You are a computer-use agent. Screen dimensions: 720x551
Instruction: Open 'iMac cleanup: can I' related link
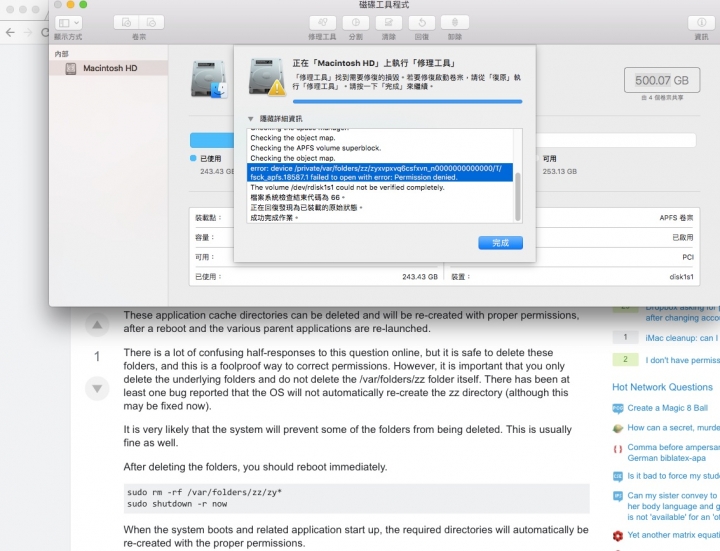tap(682, 338)
